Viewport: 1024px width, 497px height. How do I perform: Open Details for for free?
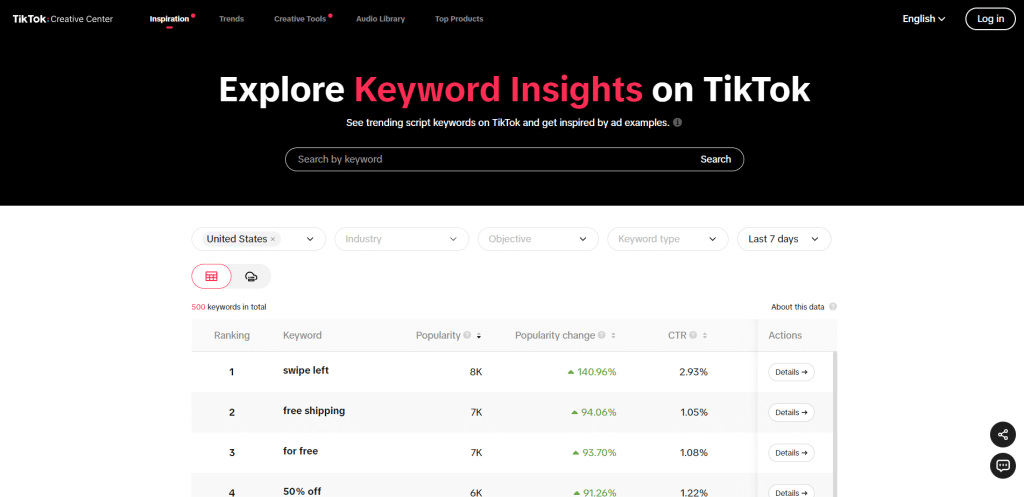pyautogui.click(x=791, y=453)
